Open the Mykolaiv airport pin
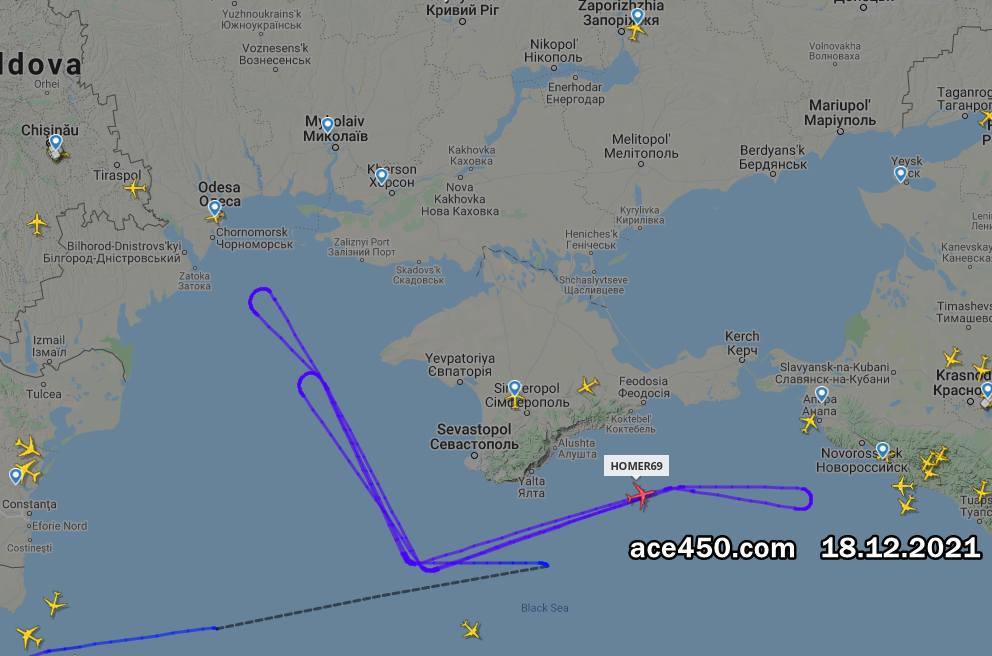Viewport: 992px width, 656px height. [x=328, y=125]
